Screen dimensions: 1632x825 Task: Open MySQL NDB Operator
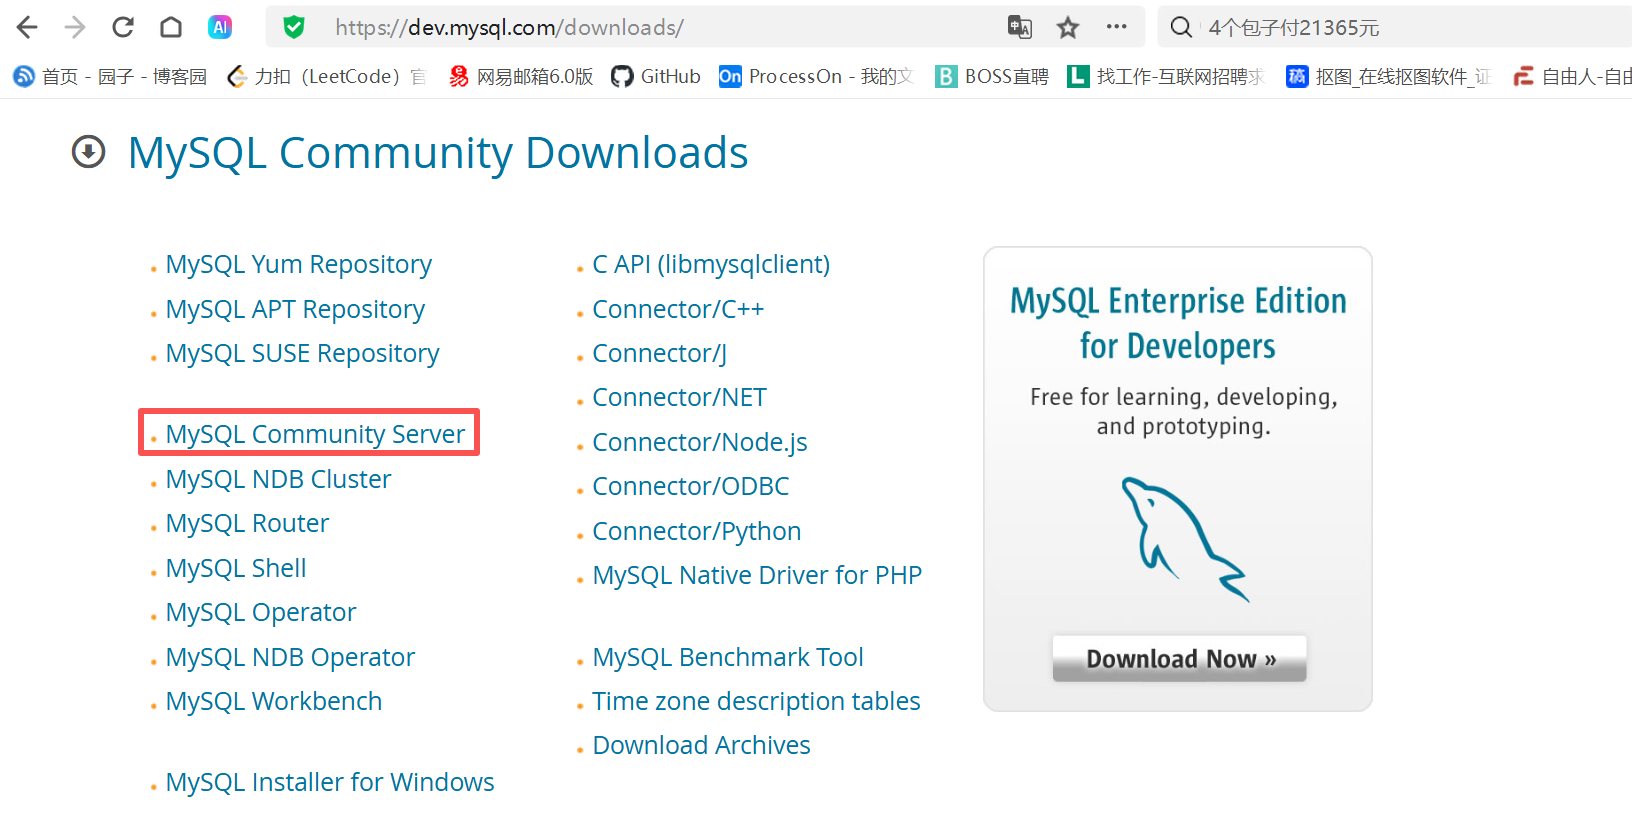point(290,657)
